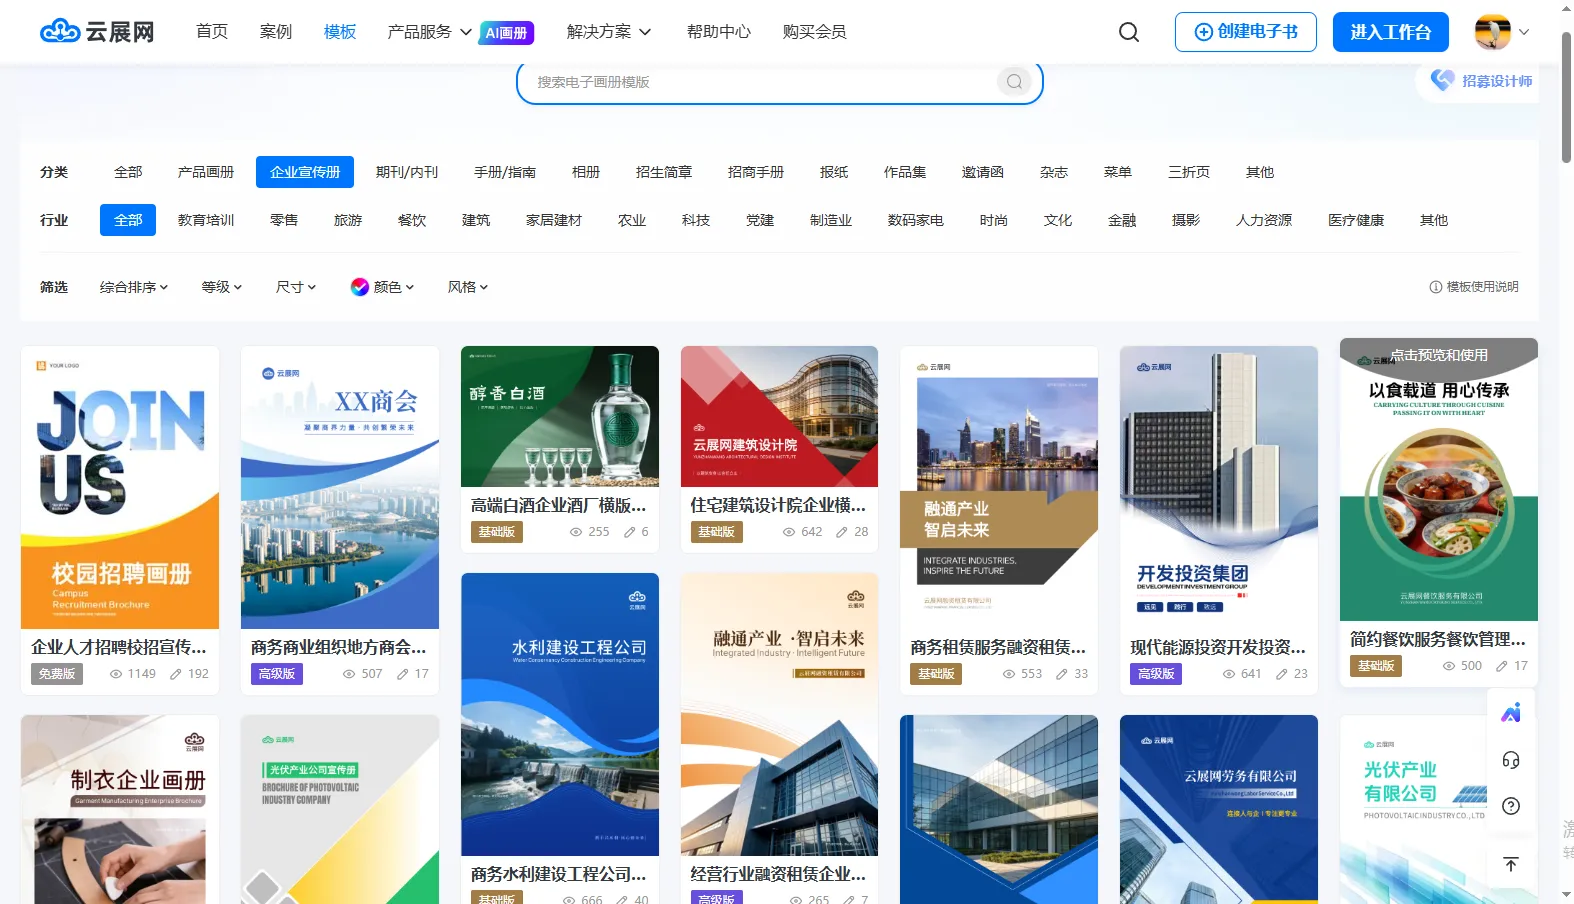Open the 等级 filter dropdown
Viewport: 1574px width, 904px height.
click(222, 287)
